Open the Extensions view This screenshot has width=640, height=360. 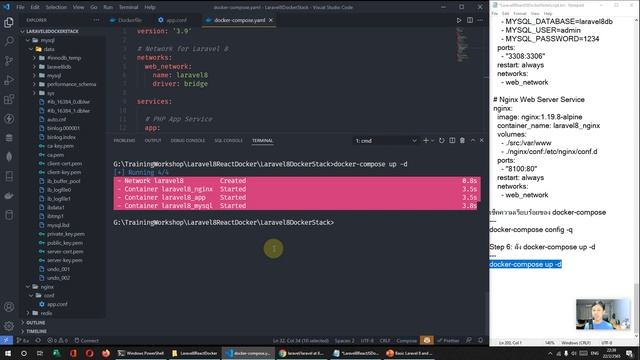point(9,99)
